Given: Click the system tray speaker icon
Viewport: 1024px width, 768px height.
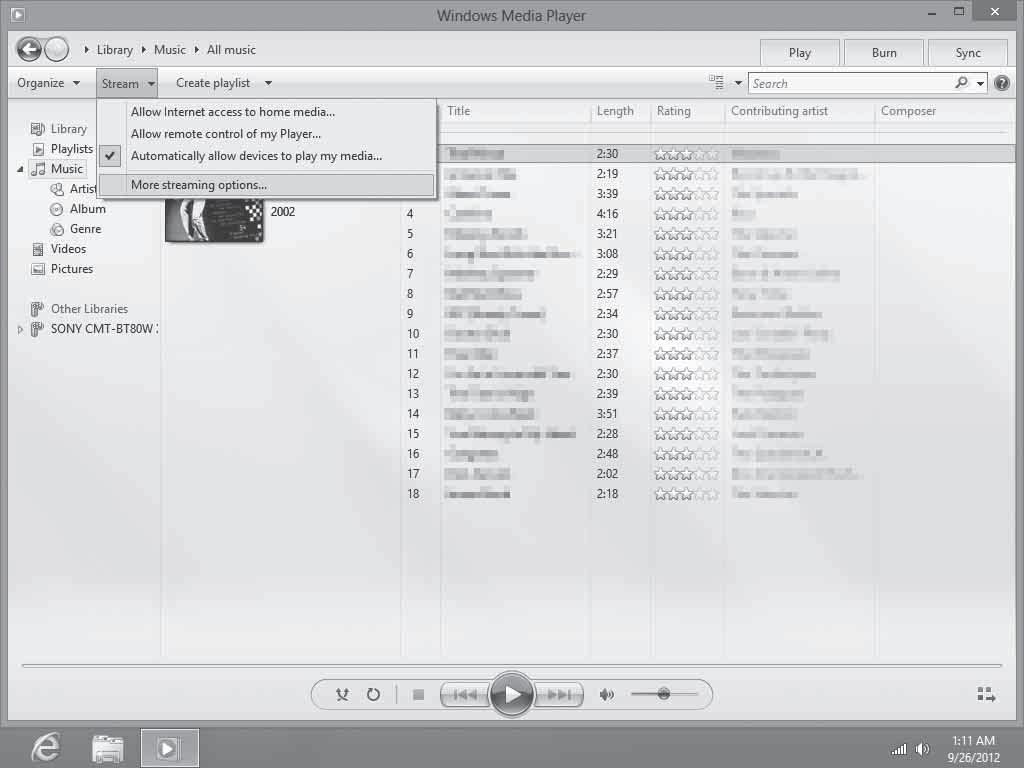Looking at the screenshot, I should click(x=922, y=748).
